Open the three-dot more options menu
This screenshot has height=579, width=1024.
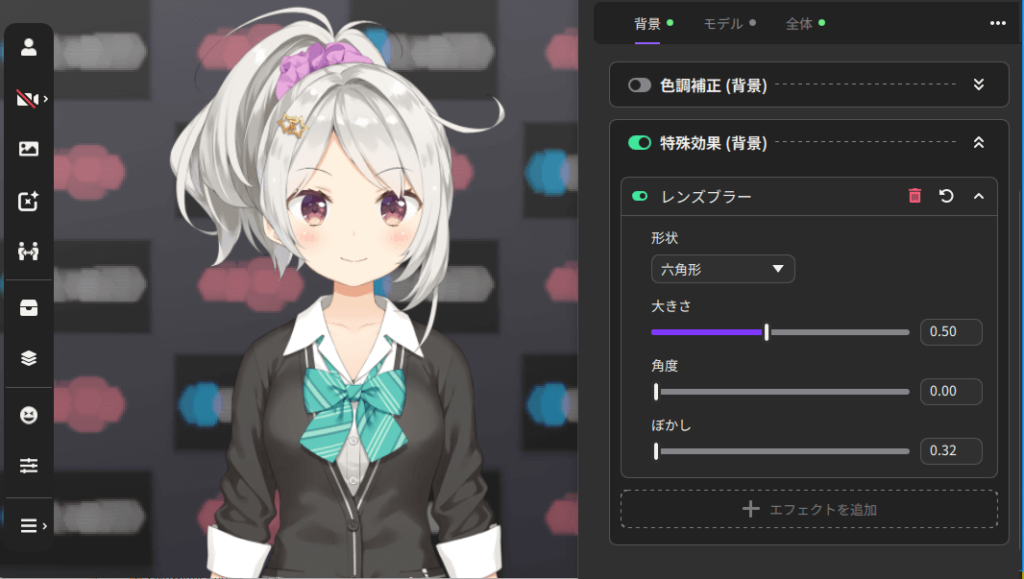point(997,23)
